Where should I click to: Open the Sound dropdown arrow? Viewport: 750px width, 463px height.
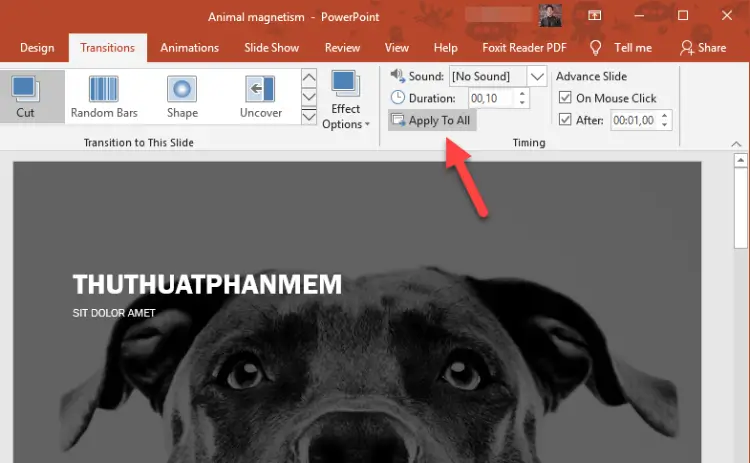537,76
